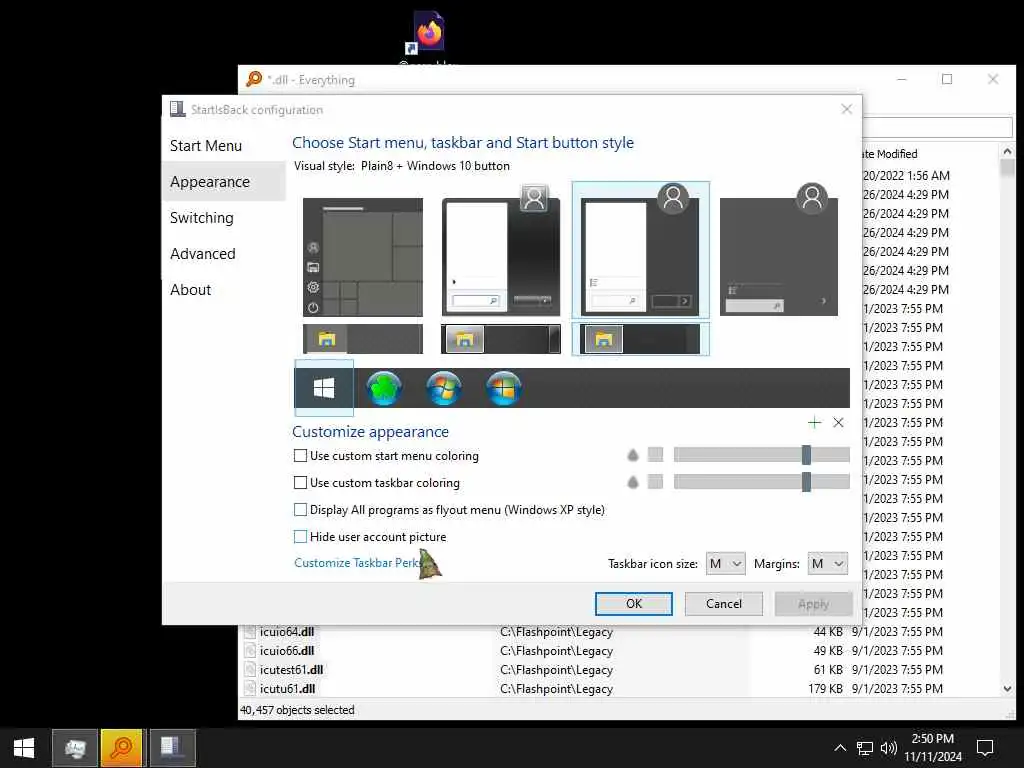
Task: Click the Windows Start button on taskbar
Action: pos(24,748)
